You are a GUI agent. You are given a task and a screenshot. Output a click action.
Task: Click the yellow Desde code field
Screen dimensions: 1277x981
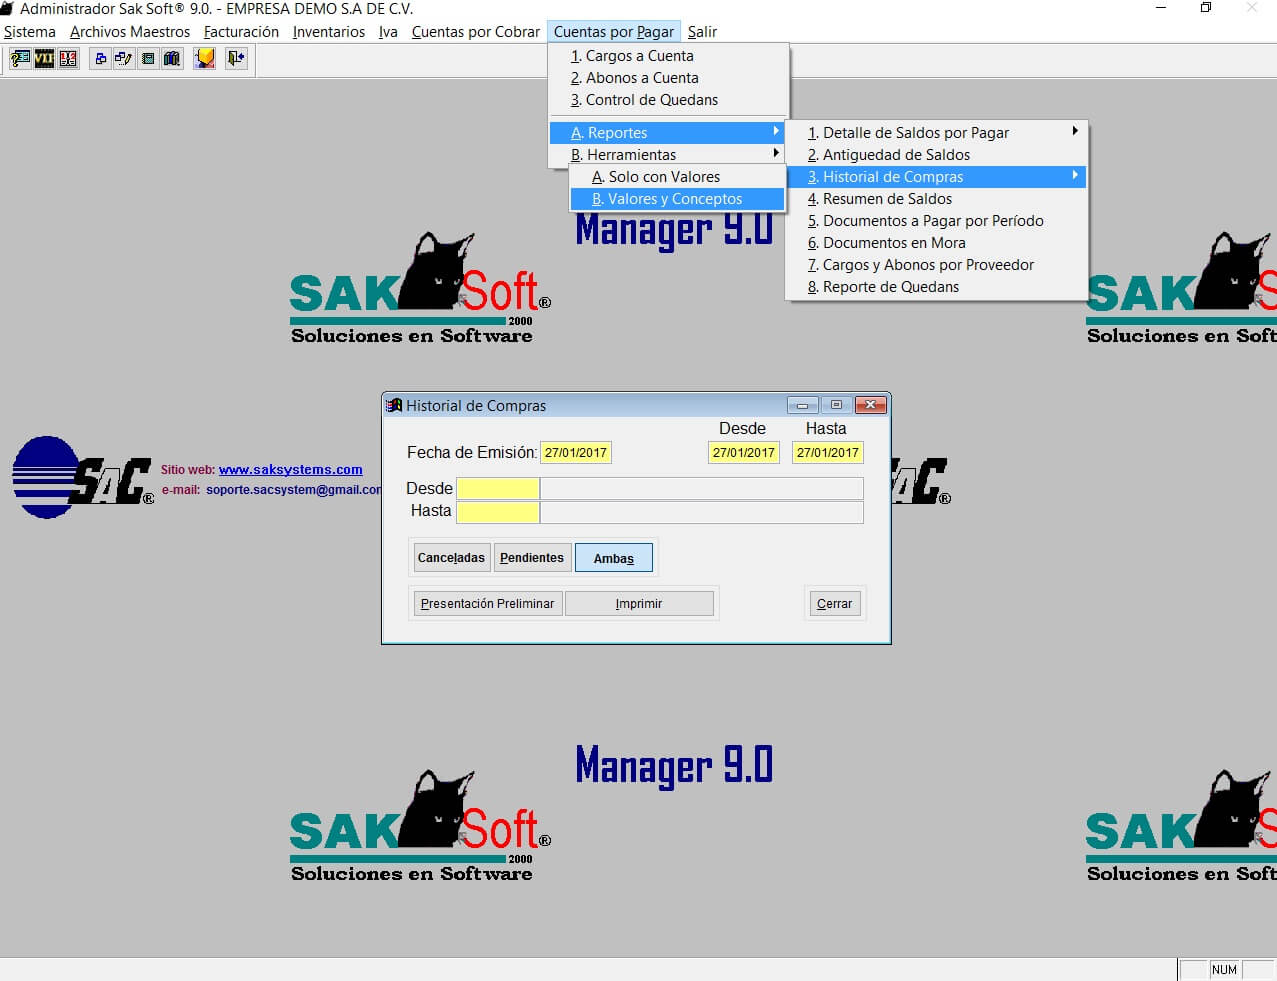(498, 489)
